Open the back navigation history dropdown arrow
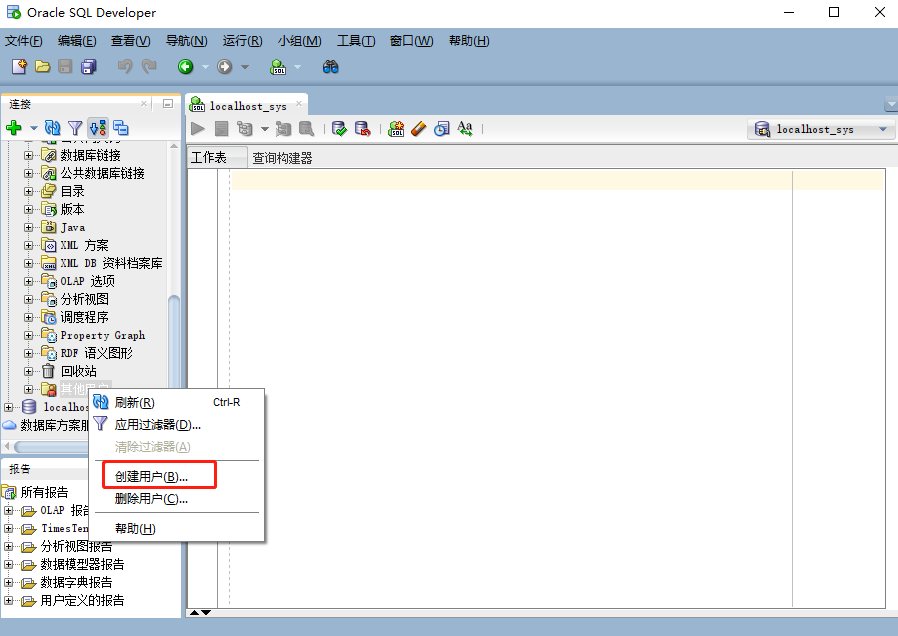The height and width of the screenshot is (636, 898). click(205, 67)
